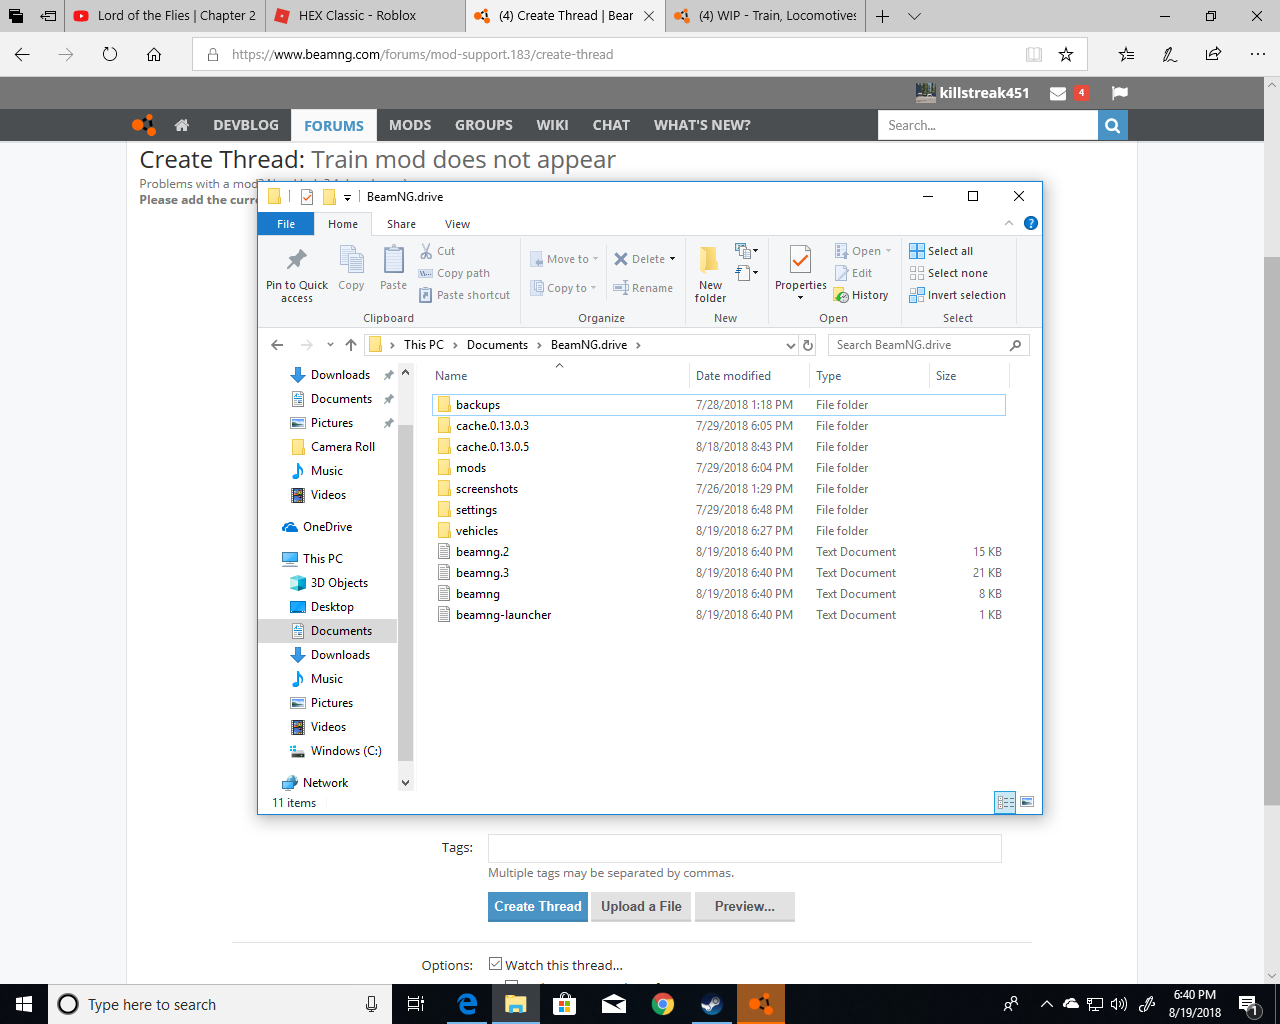Click Rename in the Organize group

click(x=643, y=288)
